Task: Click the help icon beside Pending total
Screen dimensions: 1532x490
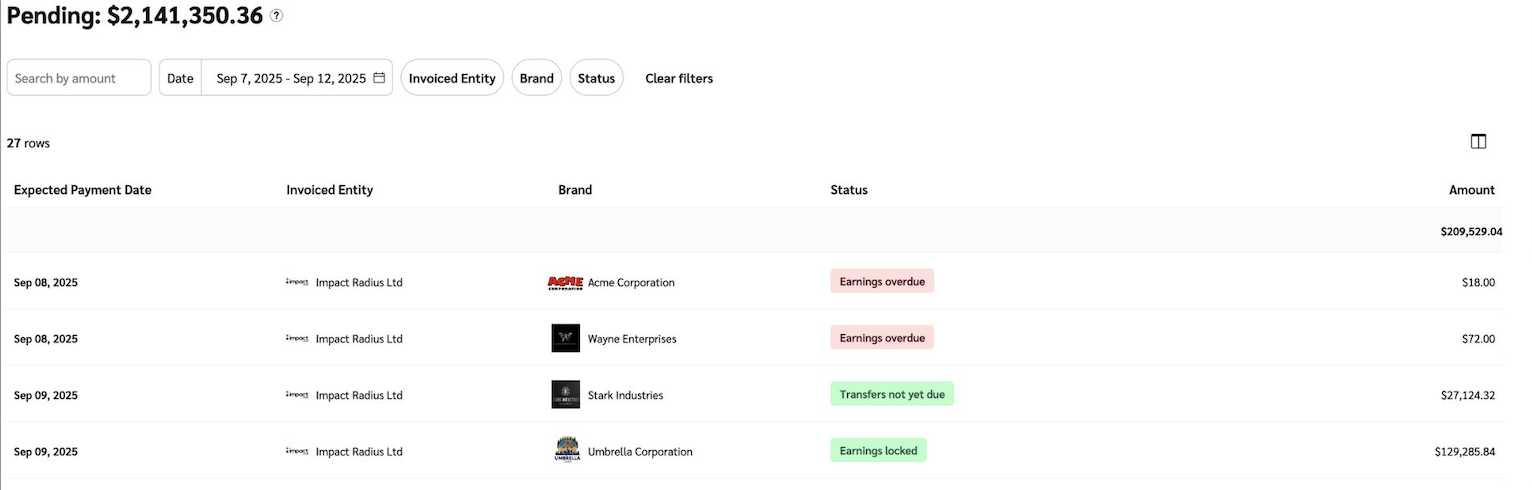Action: click(277, 16)
